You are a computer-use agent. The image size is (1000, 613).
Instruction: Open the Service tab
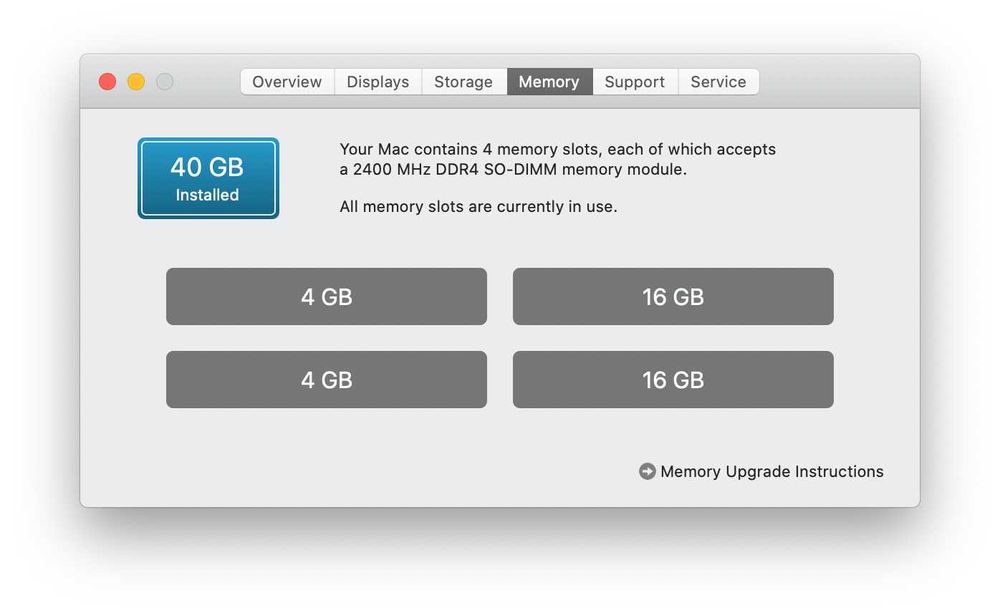(x=718, y=82)
